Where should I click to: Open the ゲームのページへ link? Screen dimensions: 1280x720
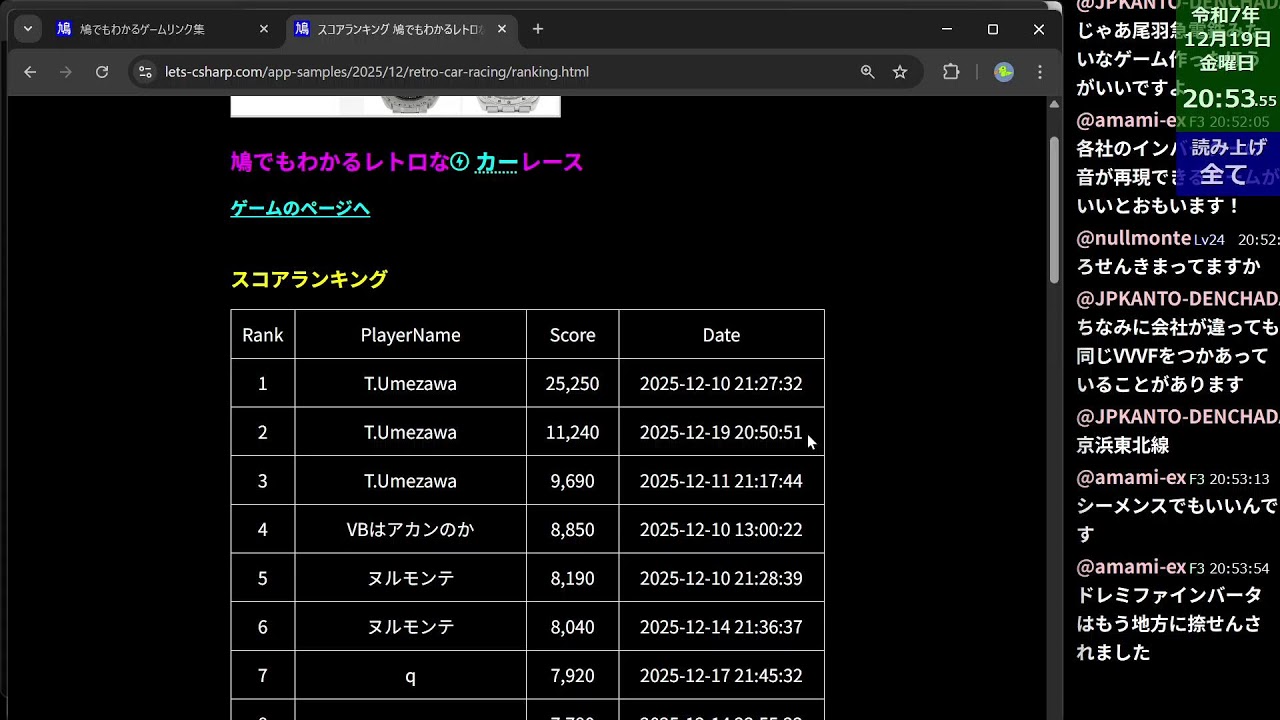(299, 208)
